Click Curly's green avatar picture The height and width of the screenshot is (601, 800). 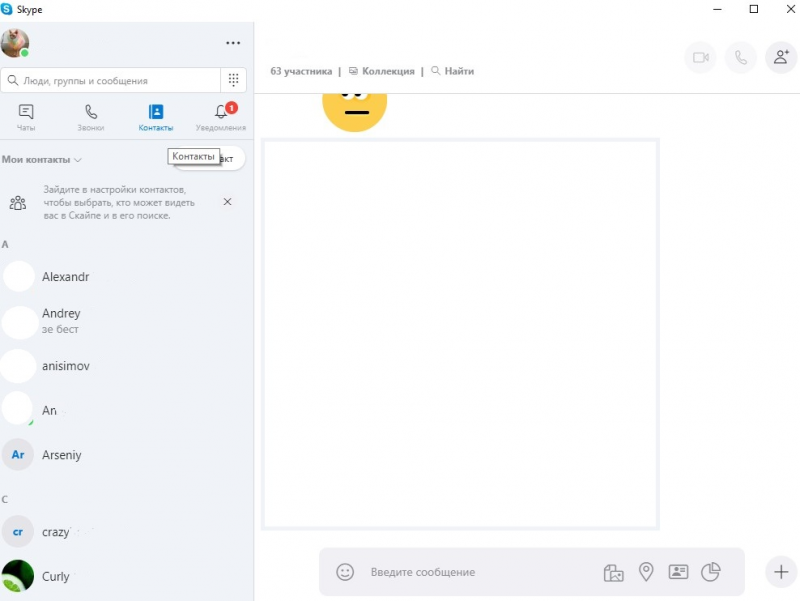click(x=18, y=576)
